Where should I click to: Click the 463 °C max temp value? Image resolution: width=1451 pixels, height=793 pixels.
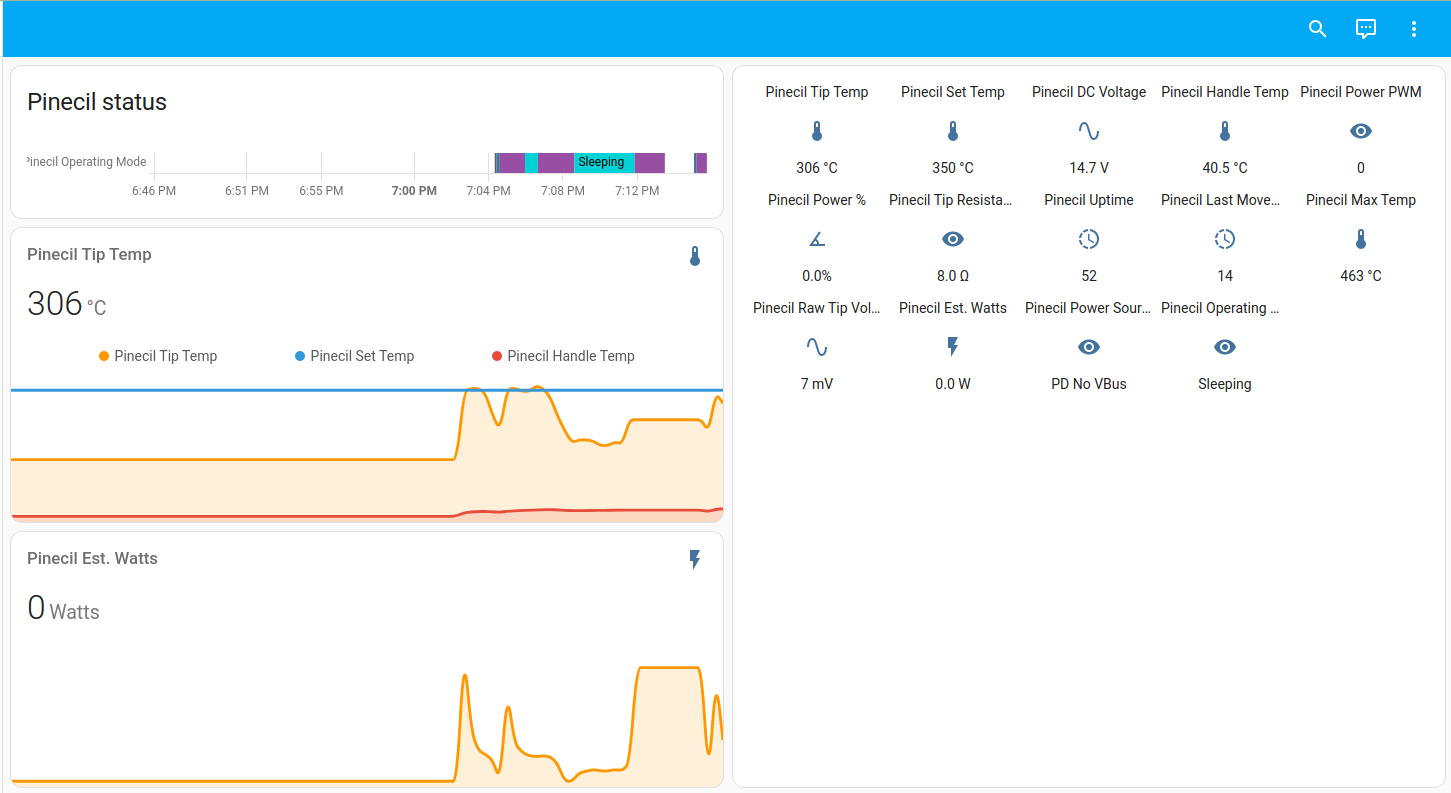pos(1360,276)
